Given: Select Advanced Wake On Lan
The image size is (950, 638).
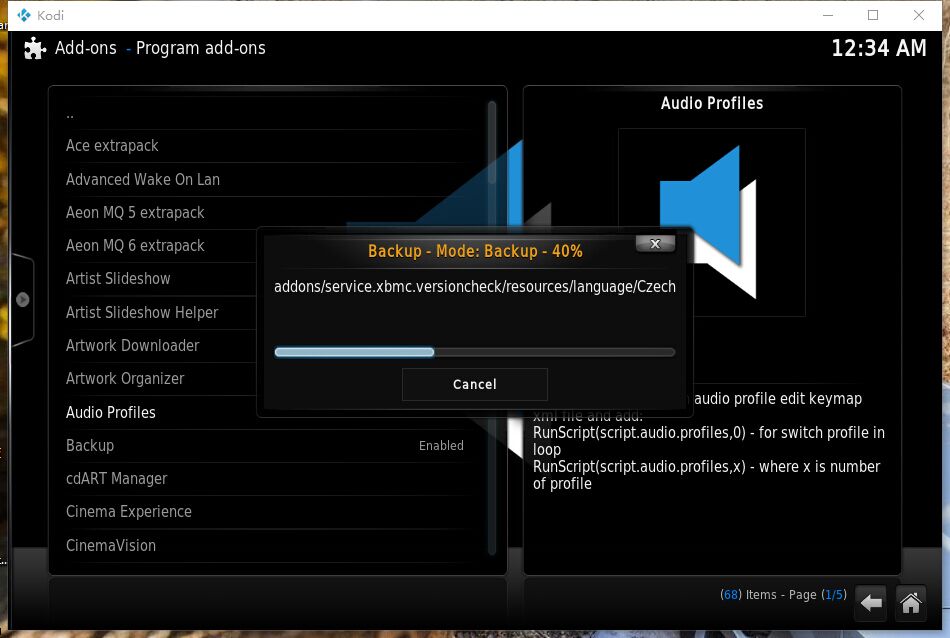Looking at the screenshot, I should tap(142, 180).
